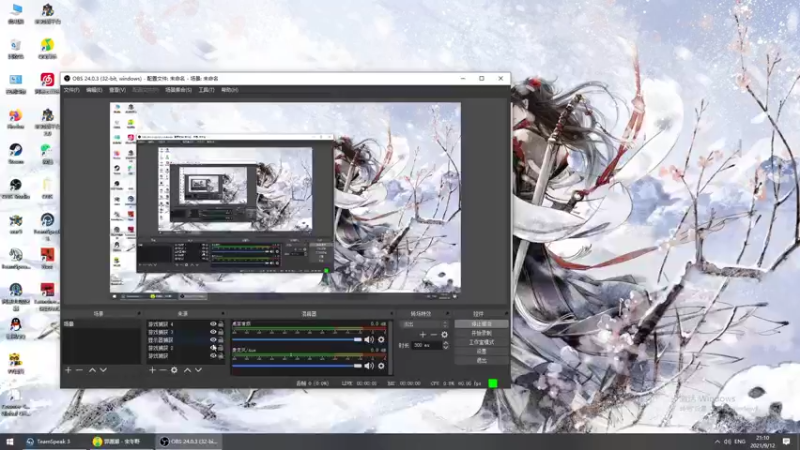Remove a transition with the minus icon

pos(434,335)
